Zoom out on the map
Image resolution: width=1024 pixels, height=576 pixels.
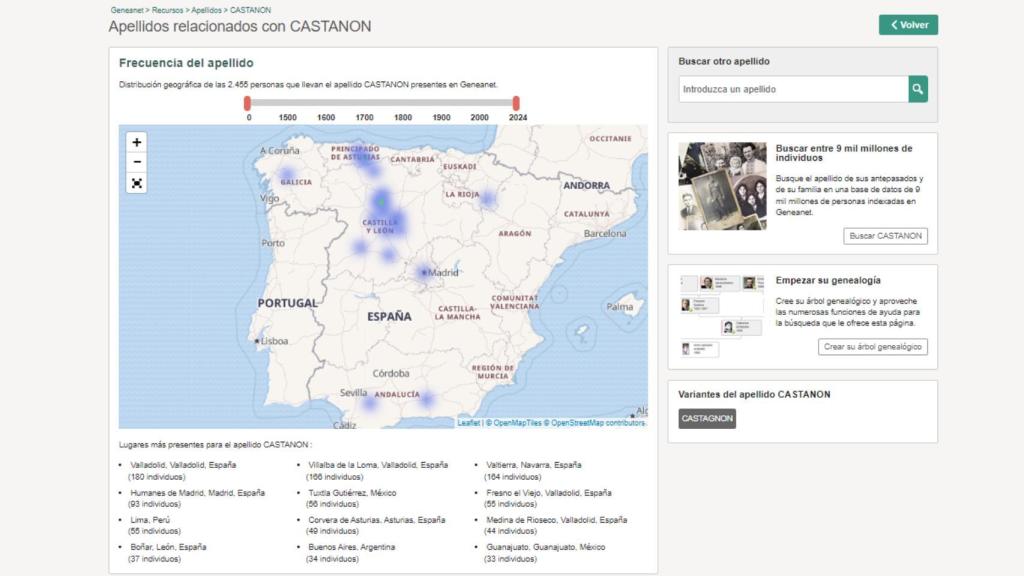pyautogui.click(x=136, y=162)
